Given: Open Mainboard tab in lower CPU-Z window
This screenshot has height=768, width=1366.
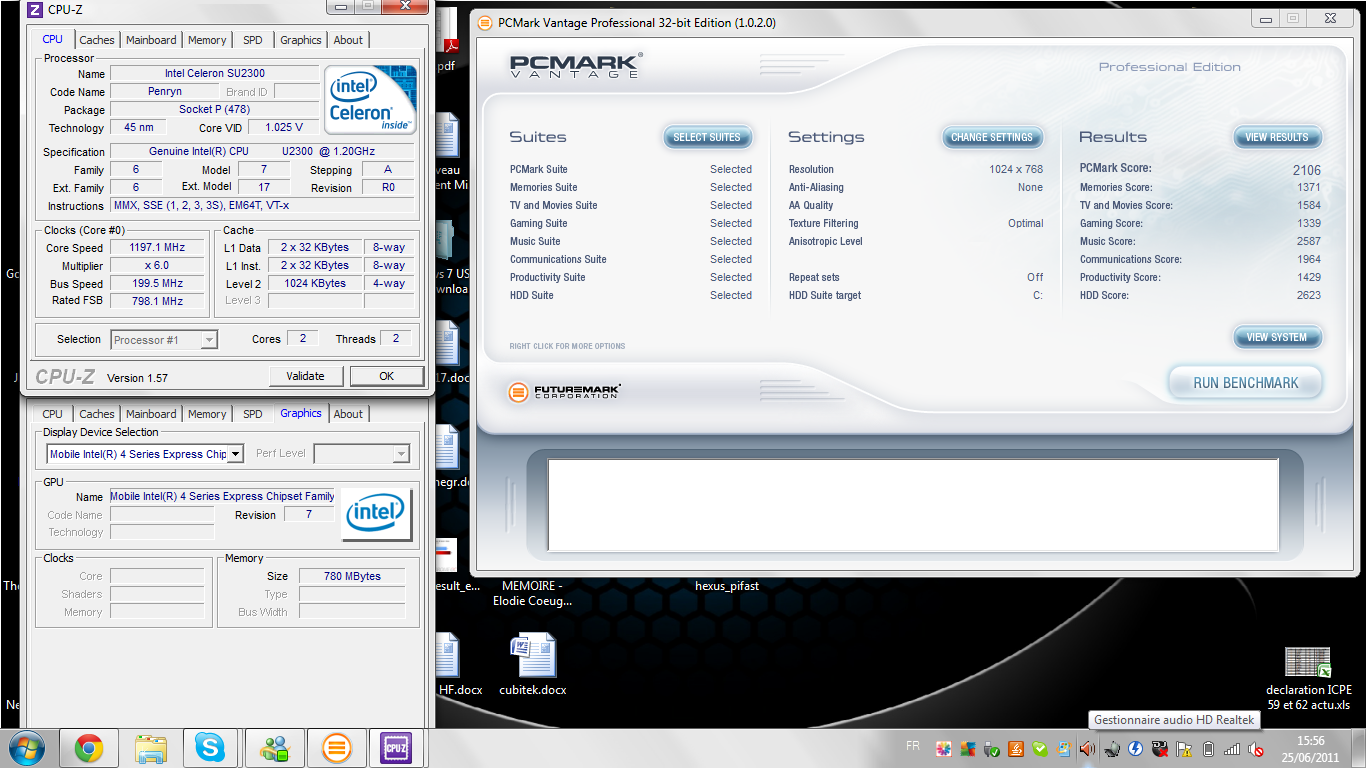Looking at the screenshot, I should click(151, 414).
